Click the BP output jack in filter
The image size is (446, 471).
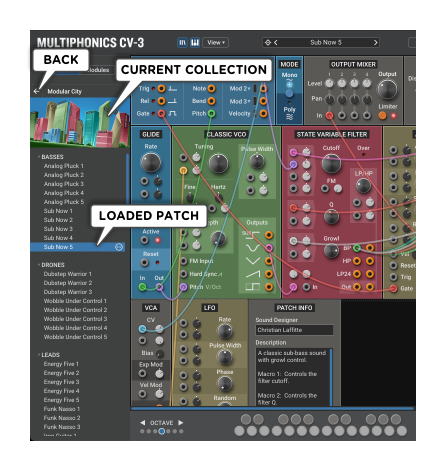[357, 248]
